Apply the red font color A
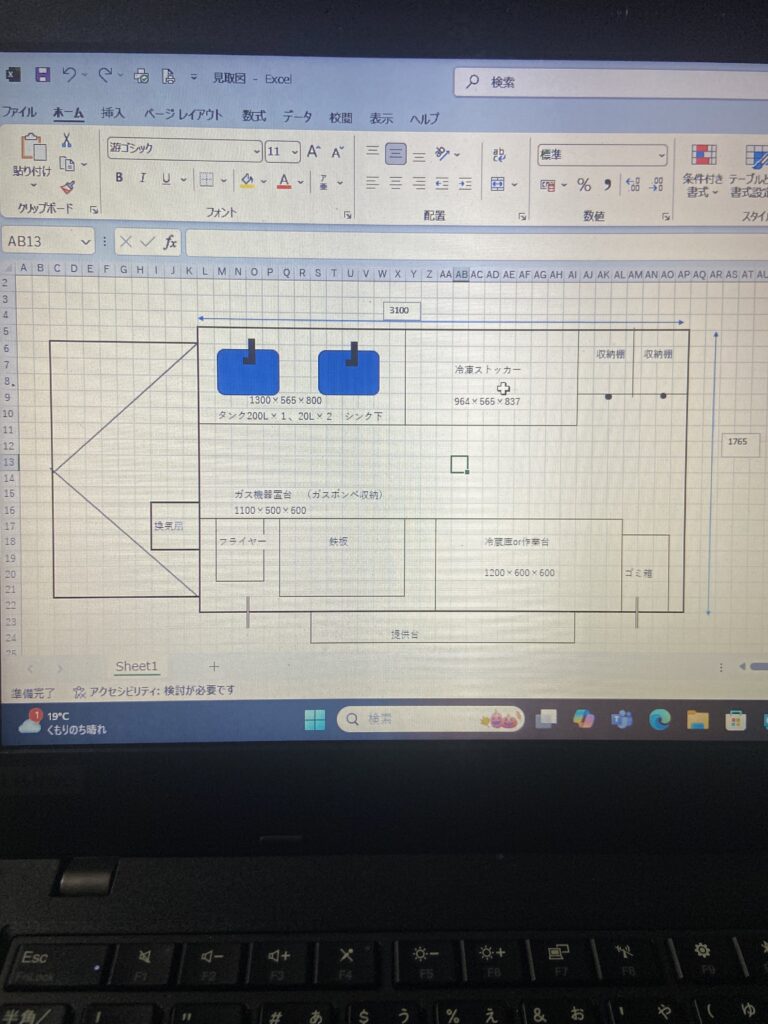 (x=283, y=181)
